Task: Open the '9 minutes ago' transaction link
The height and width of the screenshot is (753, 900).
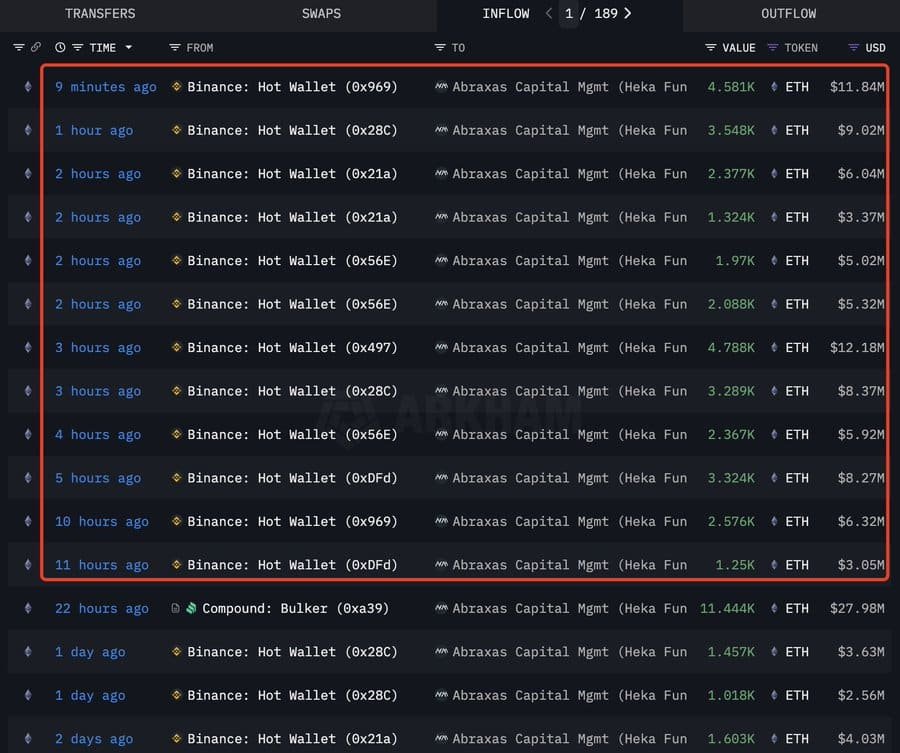Action: pos(106,87)
